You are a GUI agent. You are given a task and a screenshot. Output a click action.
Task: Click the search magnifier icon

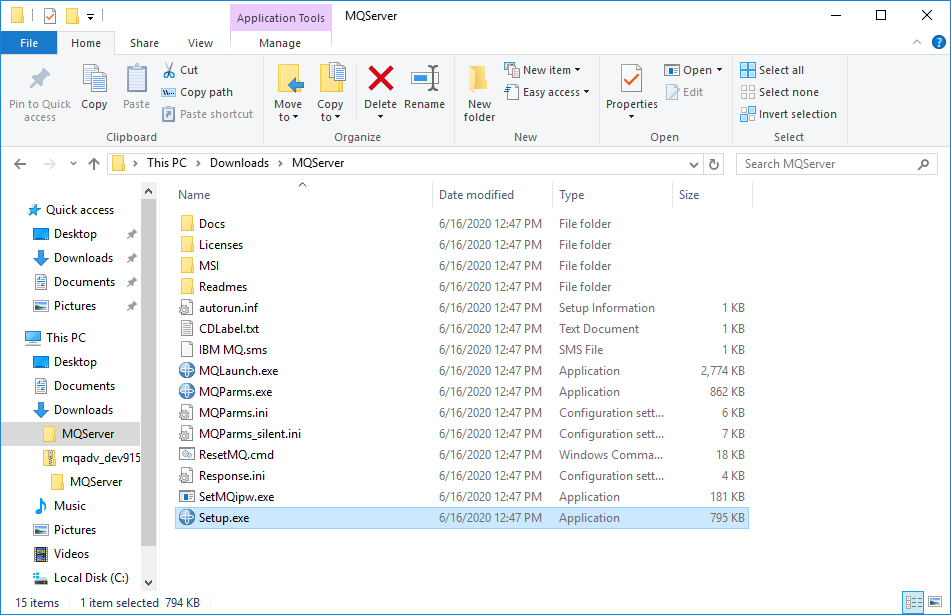[x=923, y=164]
